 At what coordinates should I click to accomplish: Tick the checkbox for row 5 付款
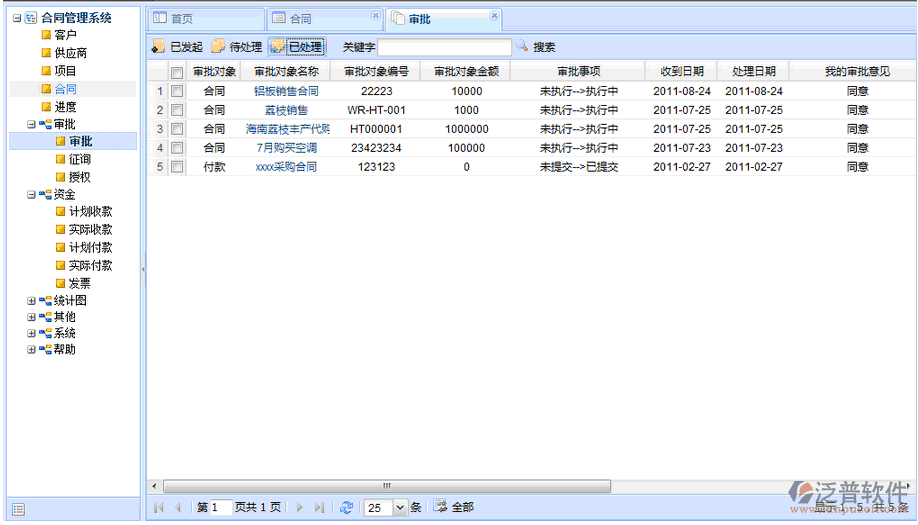point(177,167)
